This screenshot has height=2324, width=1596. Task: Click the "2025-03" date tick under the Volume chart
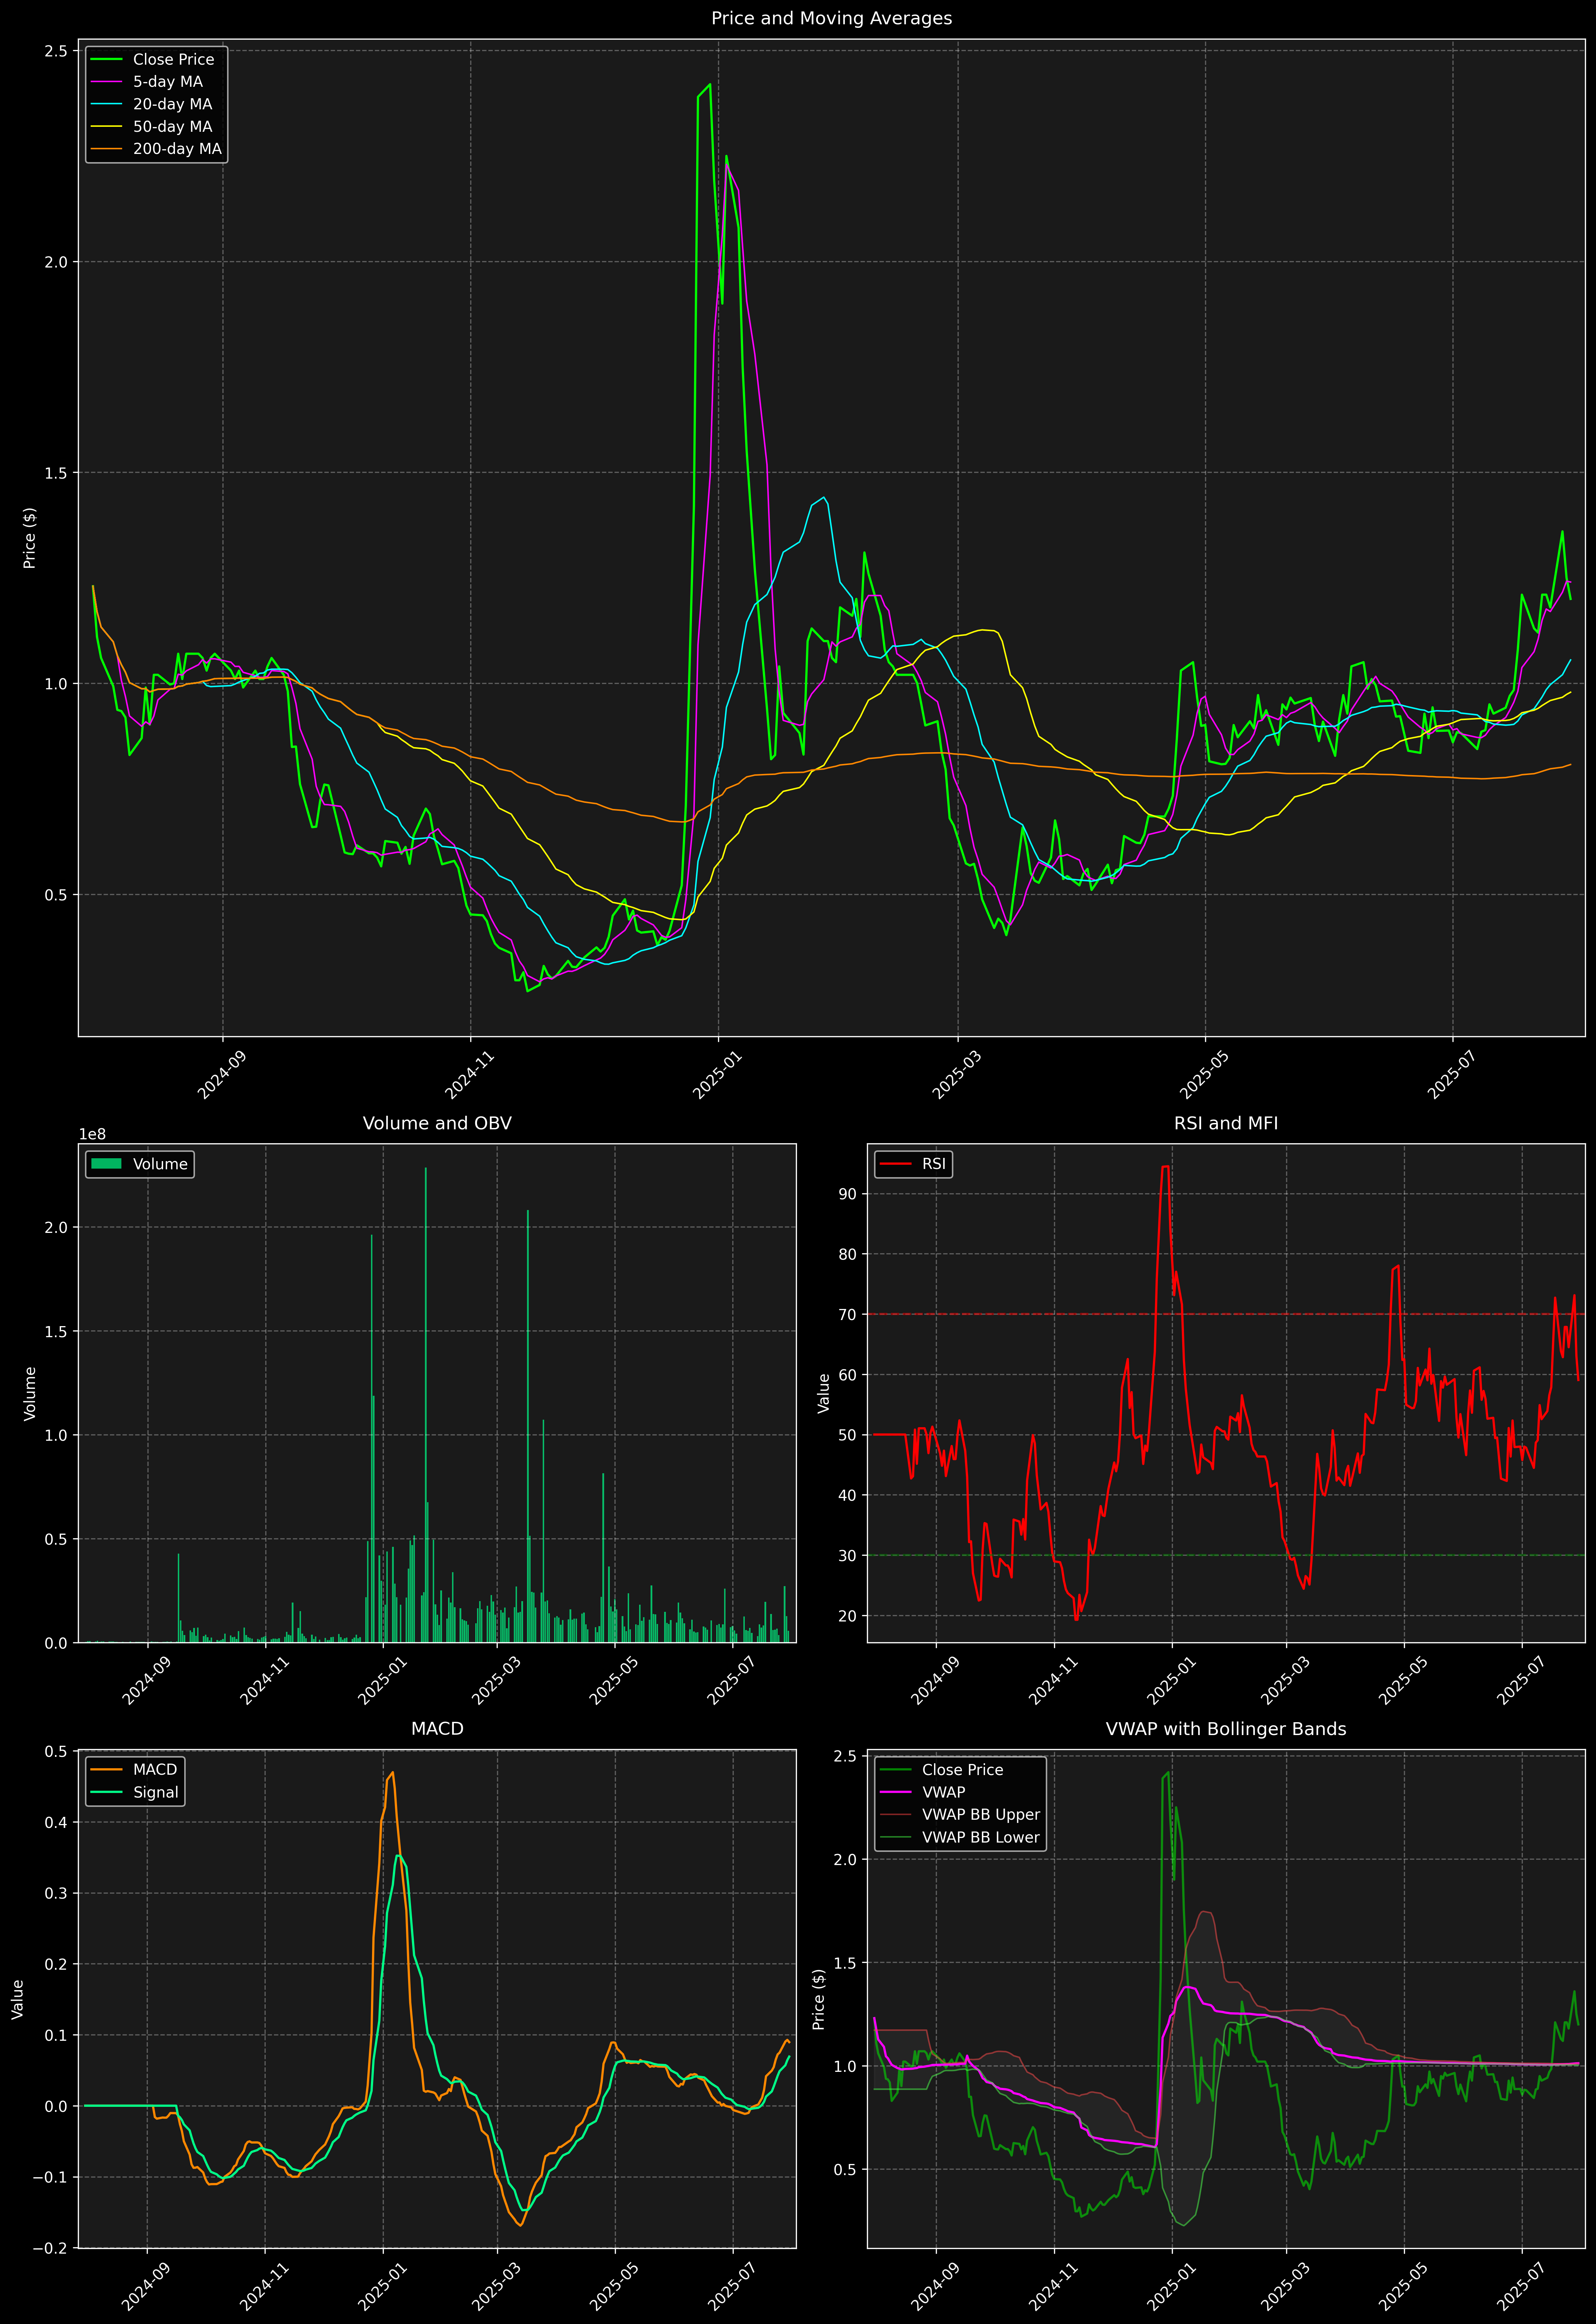coord(496,1681)
